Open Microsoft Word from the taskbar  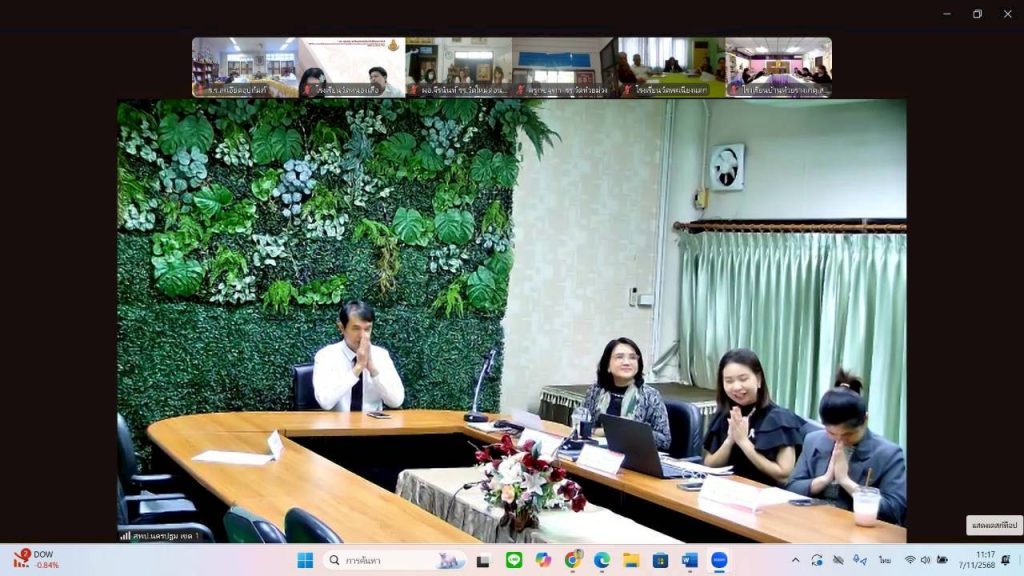690,560
